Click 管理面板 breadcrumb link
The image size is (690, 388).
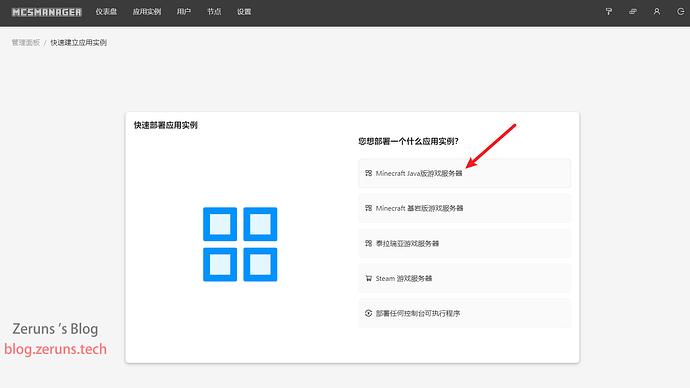(x=26, y=43)
